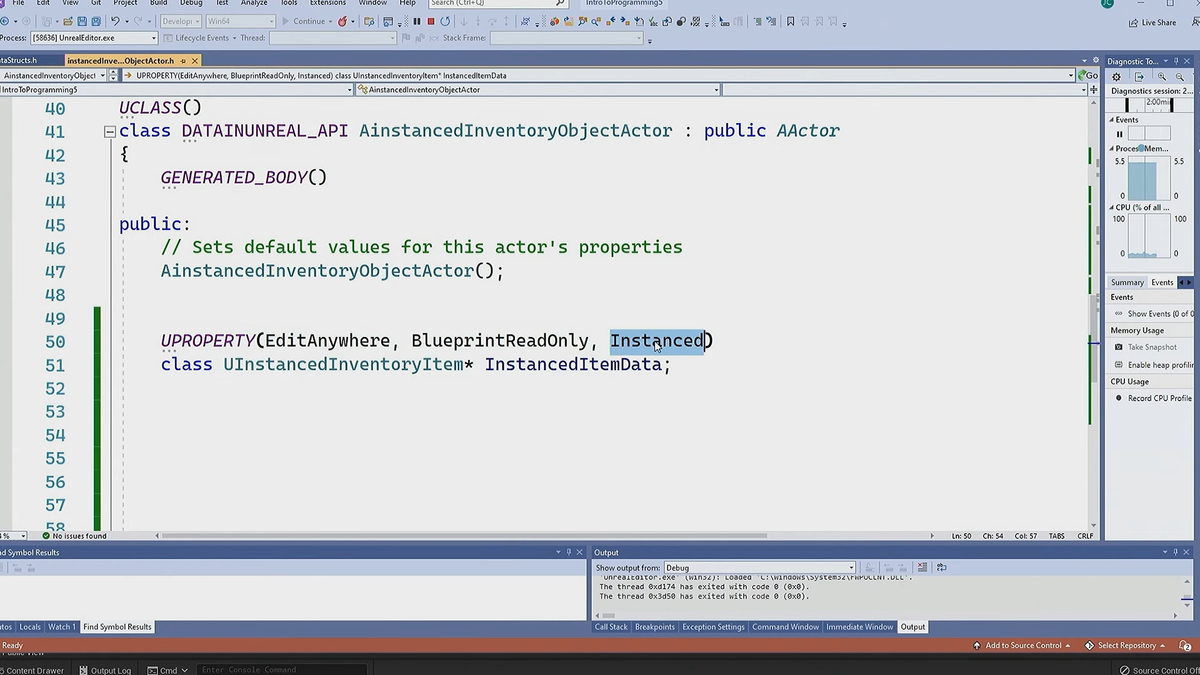This screenshot has width=1200, height=675.
Task: Select the Locals tab
Action: tap(30, 627)
